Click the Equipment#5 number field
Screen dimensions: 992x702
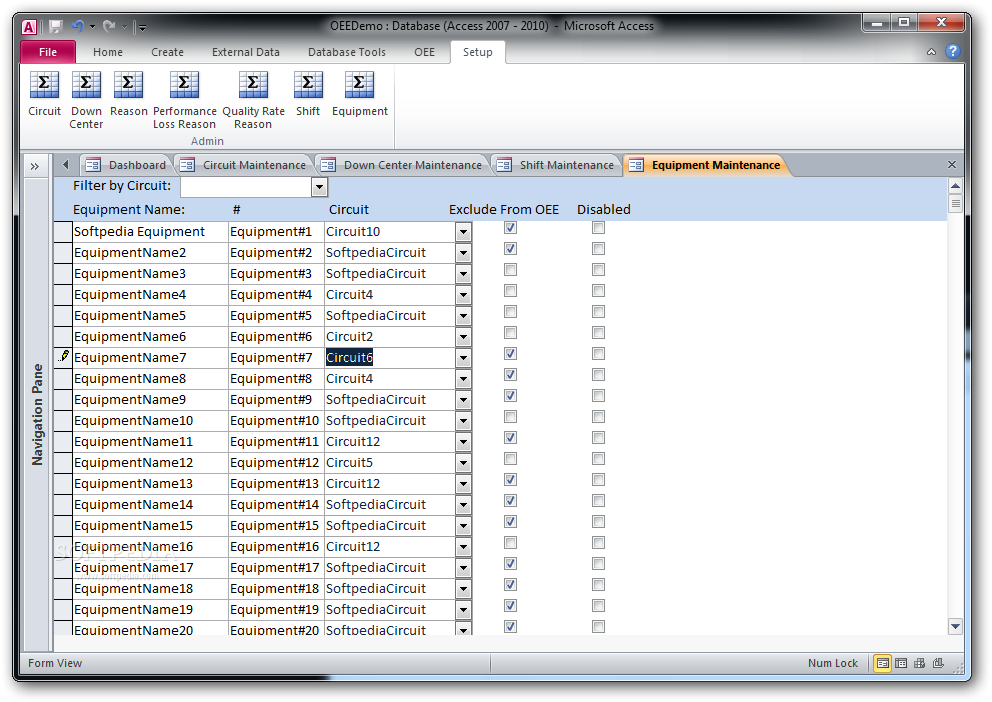pyautogui.click(x=276, y=316)
